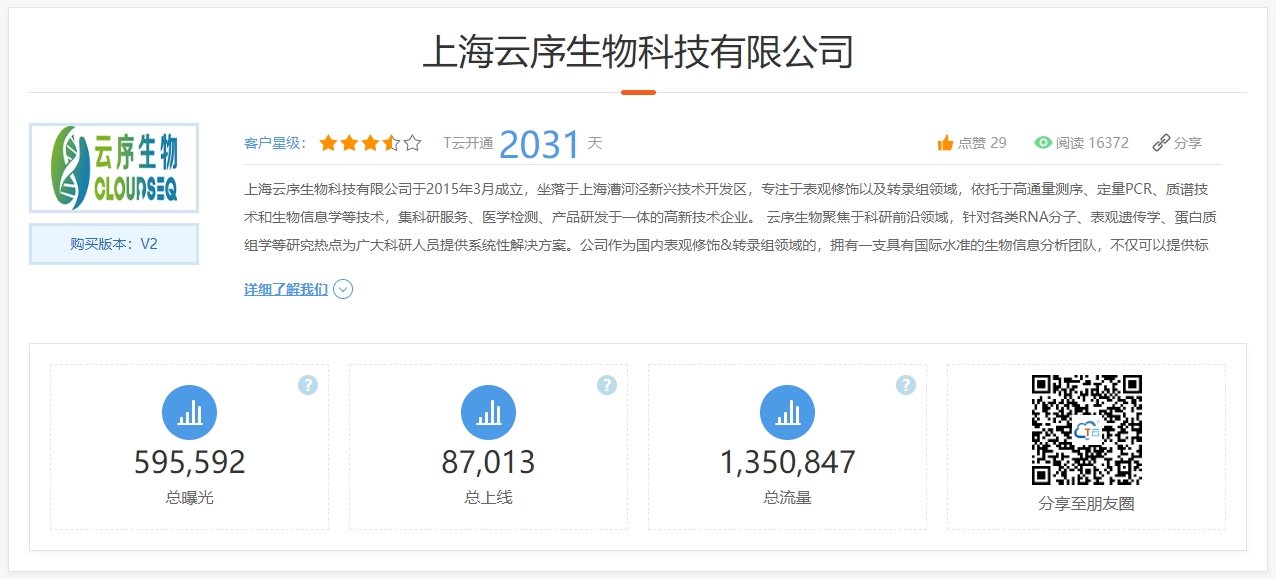Viewport: 1276px width, 579px height.
Task: Click the empty fifth rating star
Action: pyautogui.click(x=412, y=143)
